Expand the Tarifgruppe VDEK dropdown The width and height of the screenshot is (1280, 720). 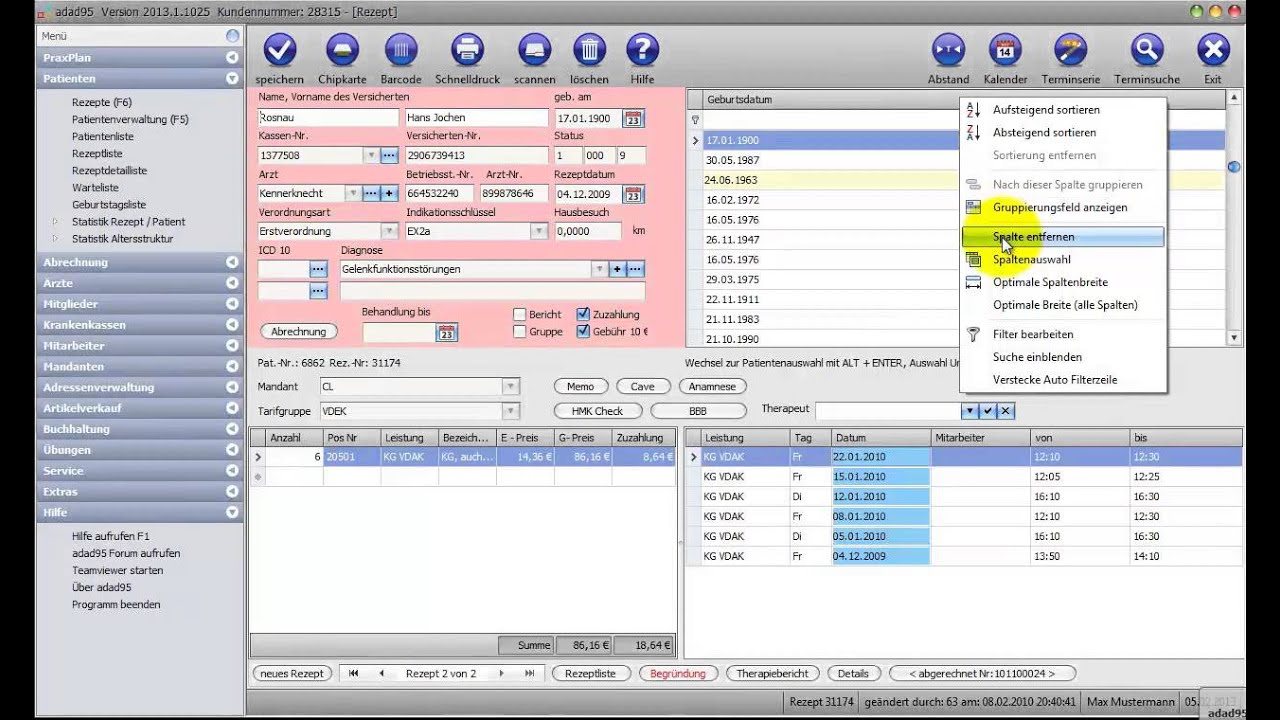pos(510,411)
